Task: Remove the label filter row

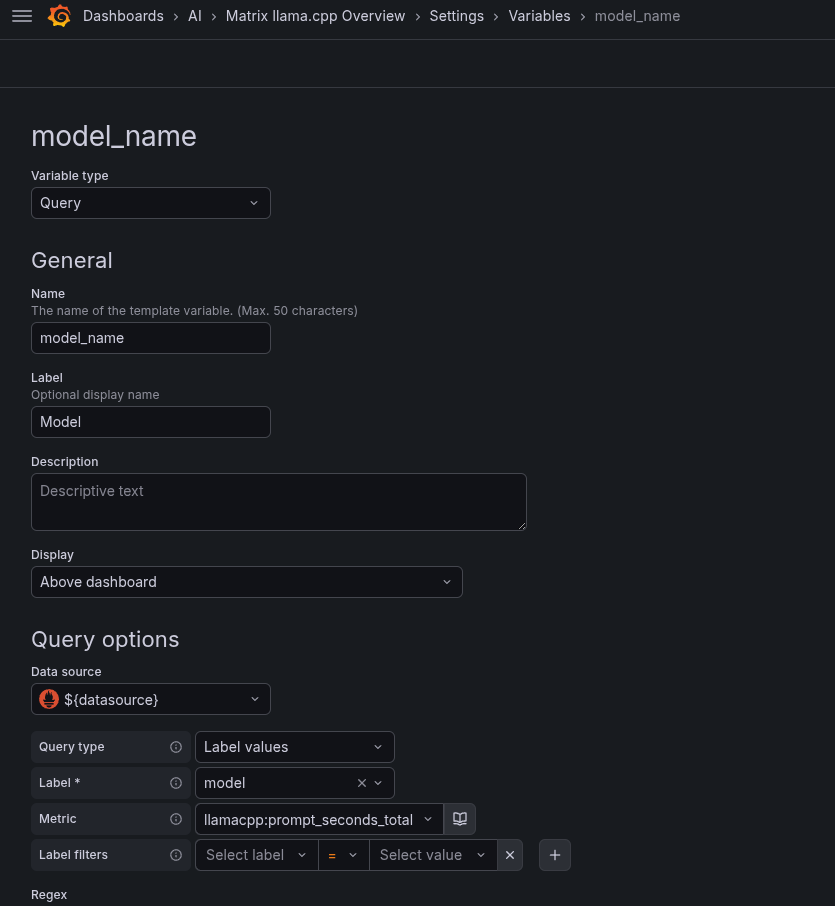Action: 510,855
